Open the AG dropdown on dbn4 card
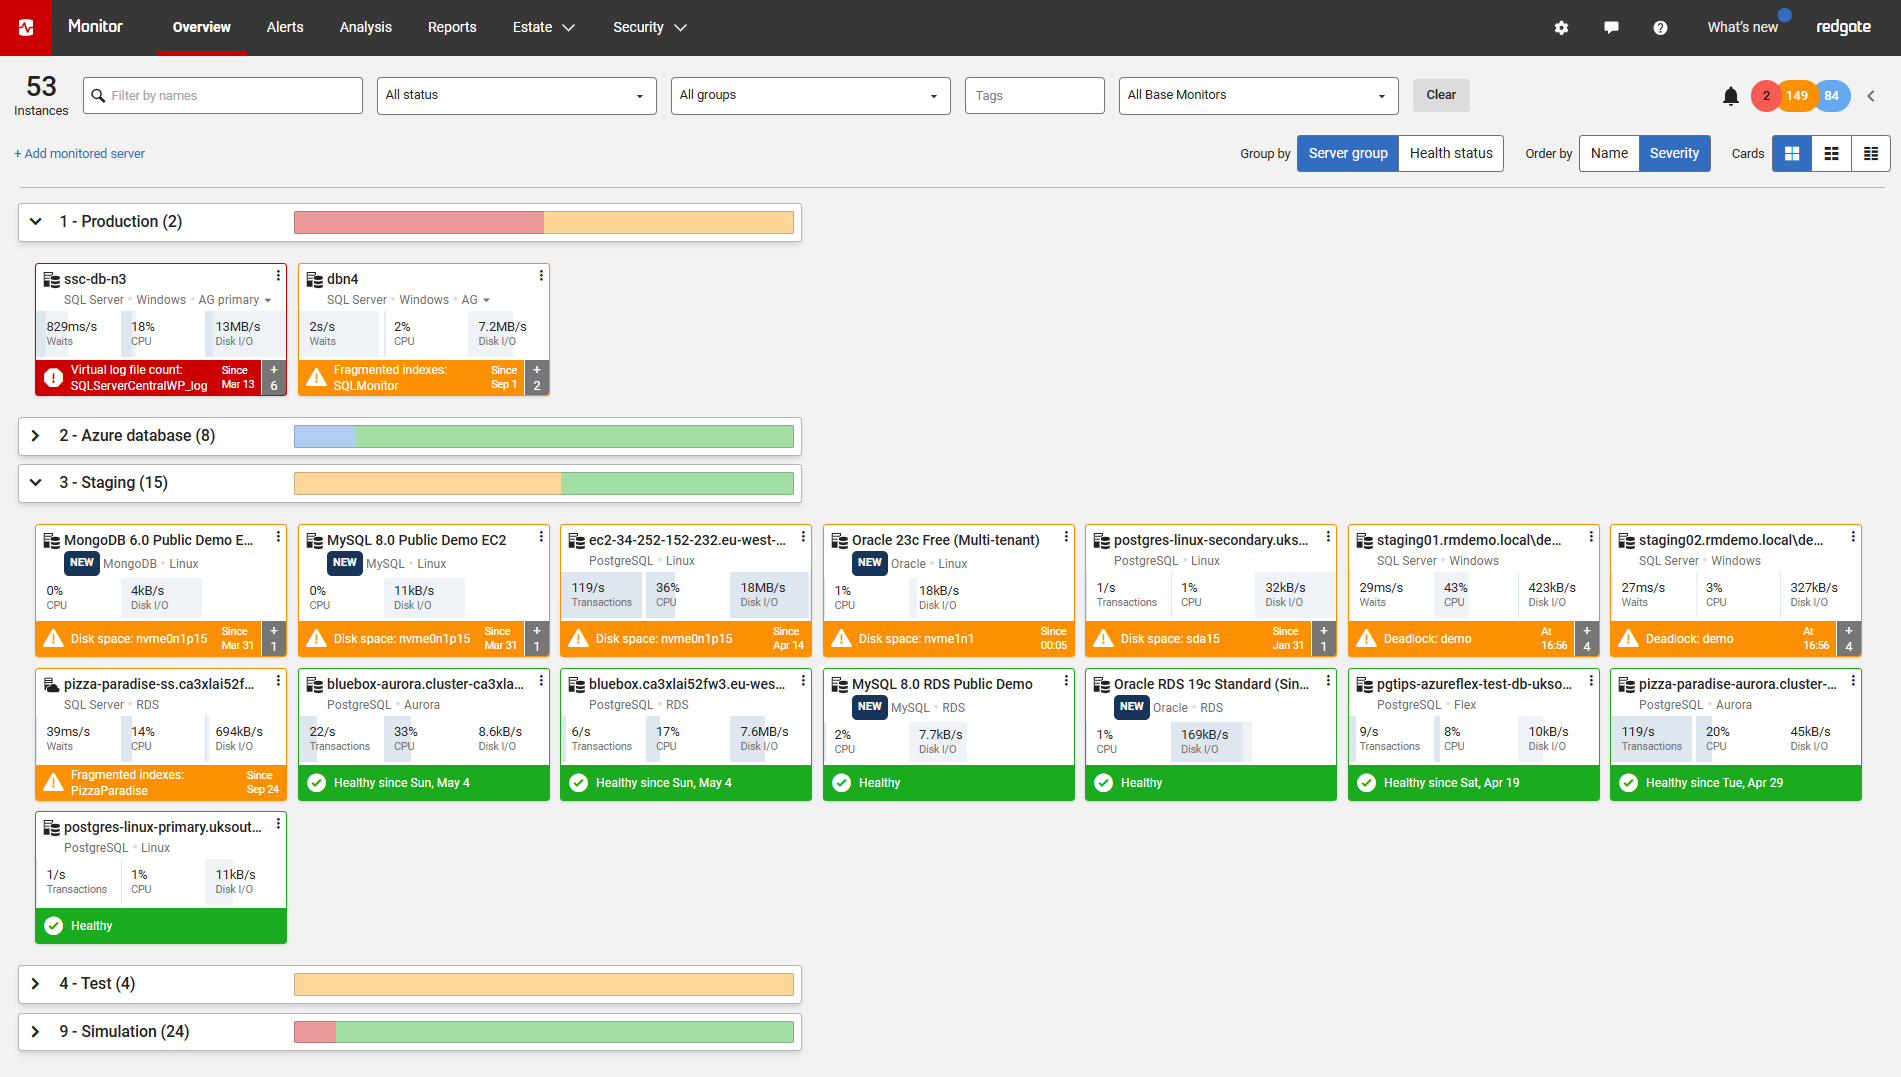 (x=476, y=300)
